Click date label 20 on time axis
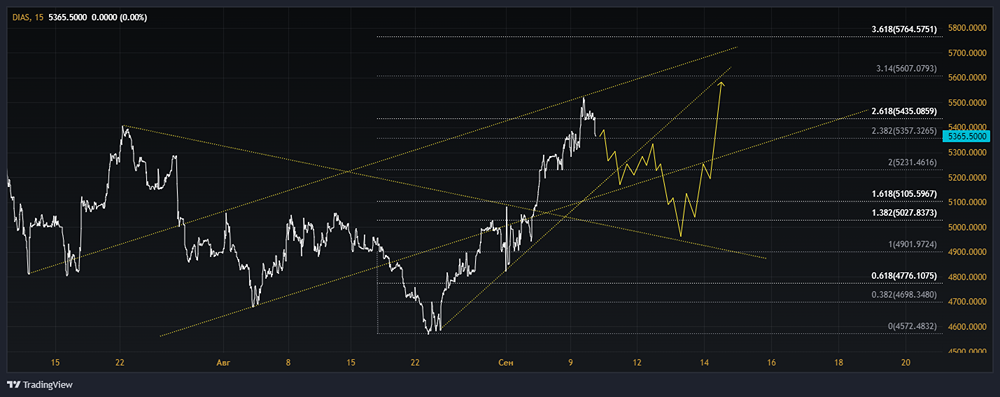This screenshot has width=1000, height=397. click(906, 363)
